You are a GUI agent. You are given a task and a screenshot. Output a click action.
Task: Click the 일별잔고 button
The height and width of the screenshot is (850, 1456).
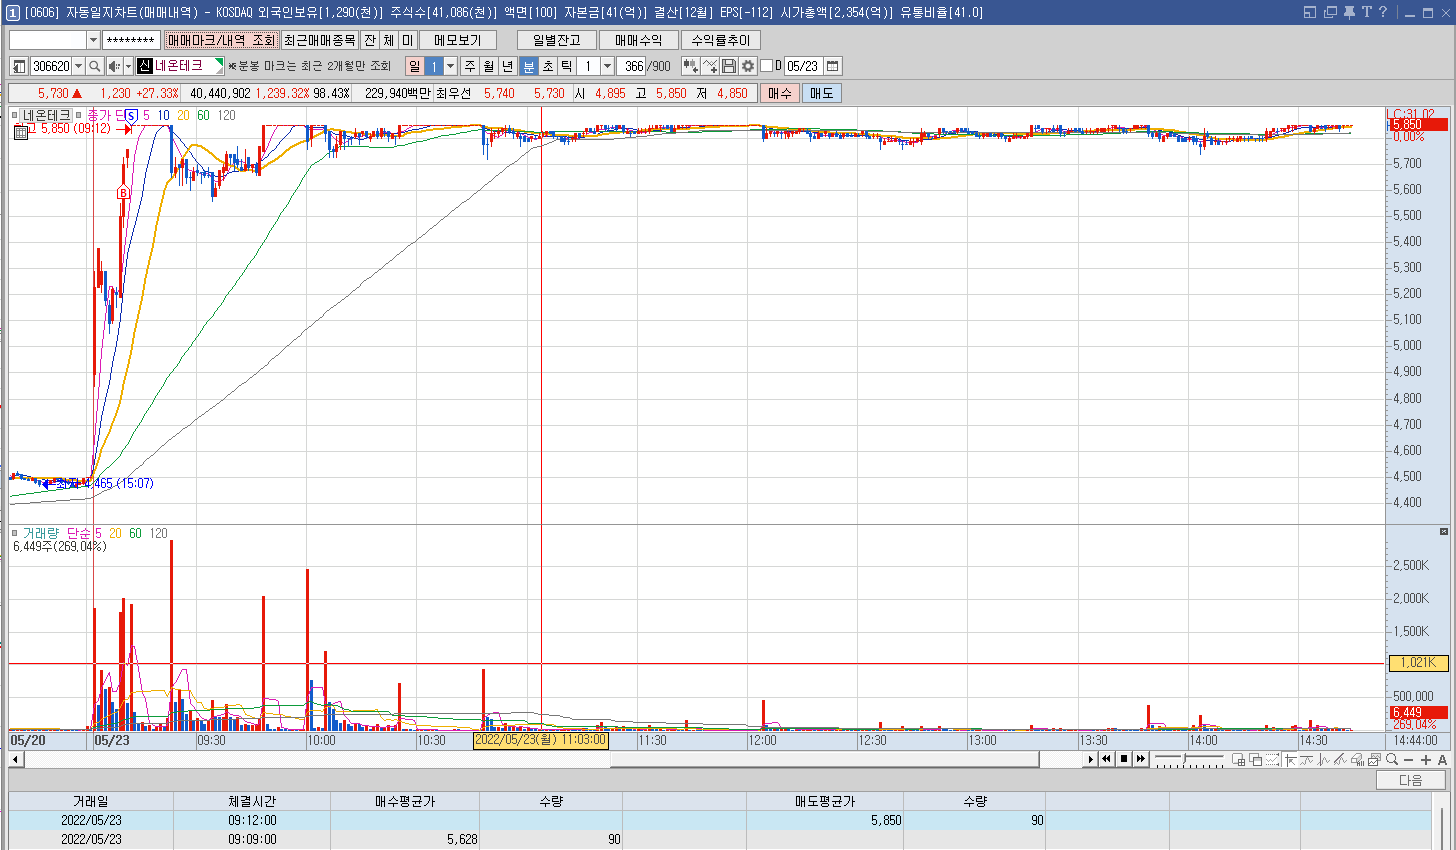pos(557,40)
